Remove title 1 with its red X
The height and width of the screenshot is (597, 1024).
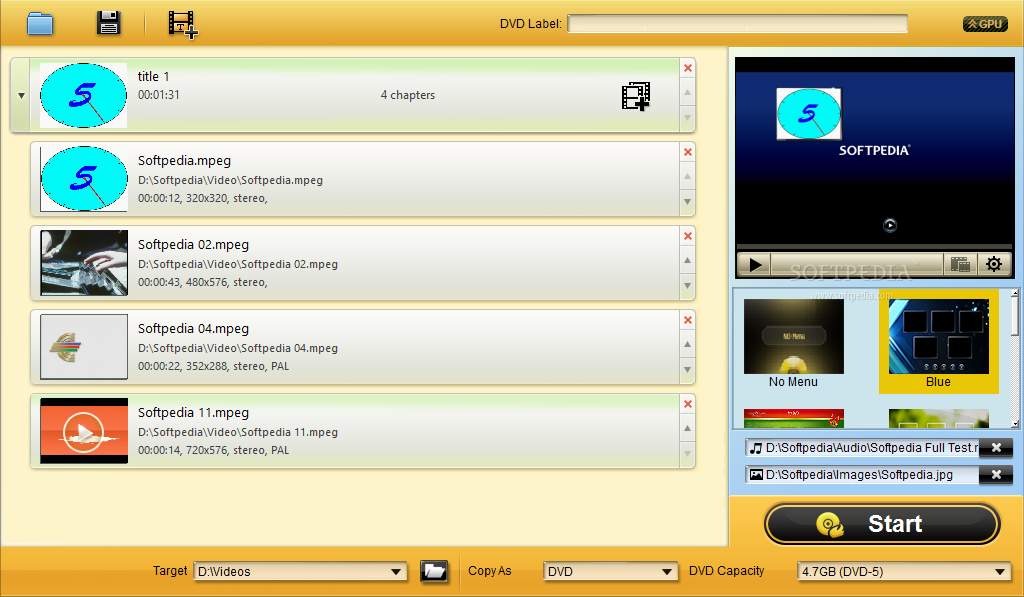(x=688, y=68)
